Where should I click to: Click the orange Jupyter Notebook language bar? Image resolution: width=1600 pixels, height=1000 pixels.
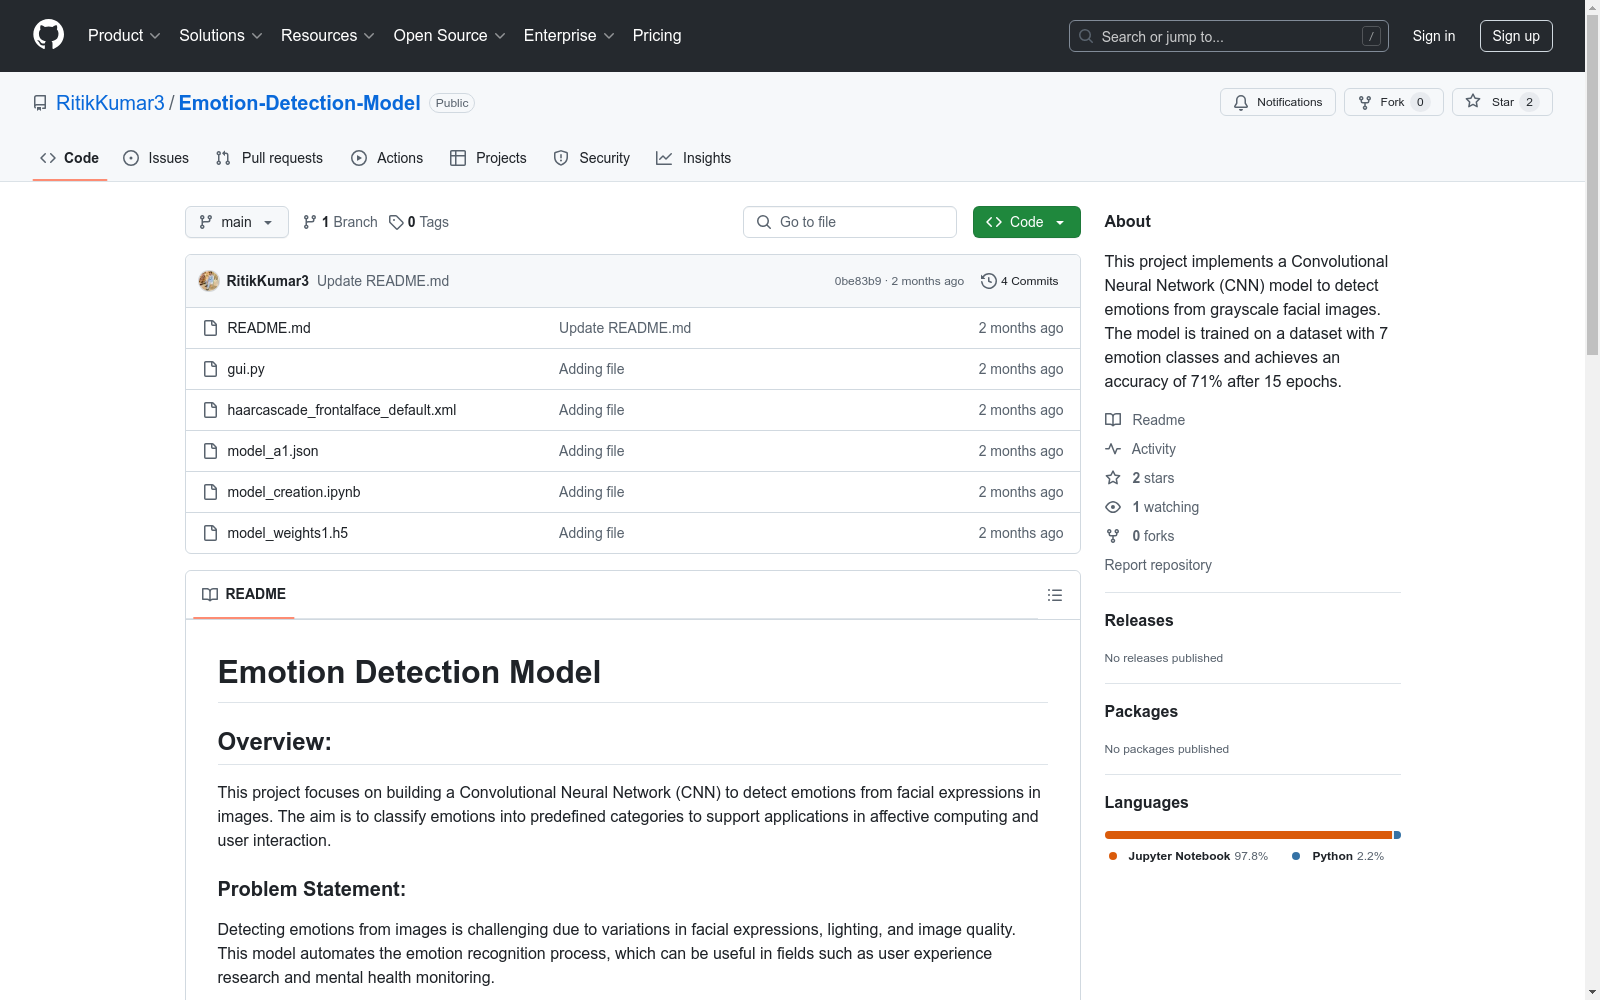[x=1248, y=835]
